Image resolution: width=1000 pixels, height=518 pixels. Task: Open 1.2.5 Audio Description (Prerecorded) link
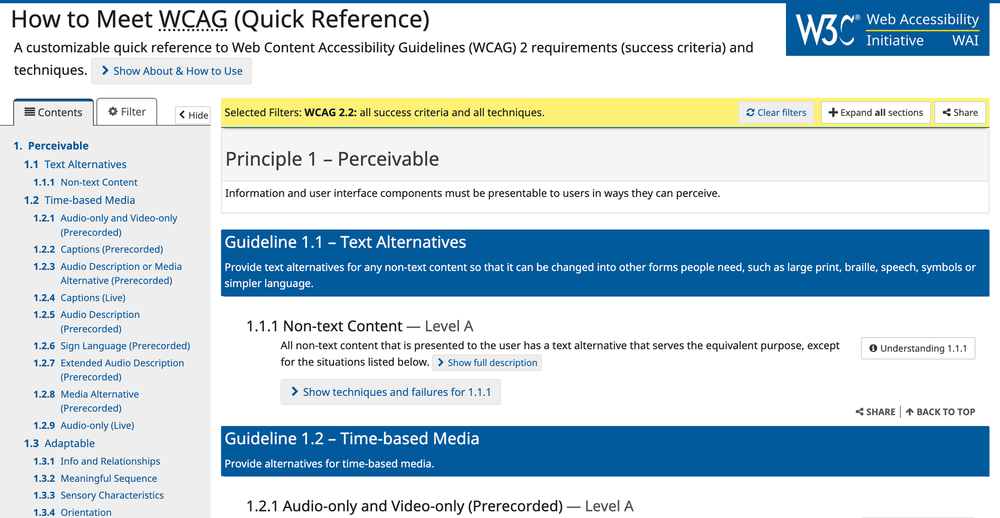(86, 322)
